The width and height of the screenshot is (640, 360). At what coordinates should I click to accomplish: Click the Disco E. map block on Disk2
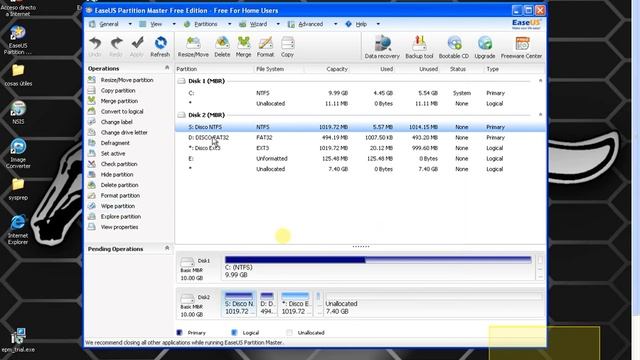295,303
